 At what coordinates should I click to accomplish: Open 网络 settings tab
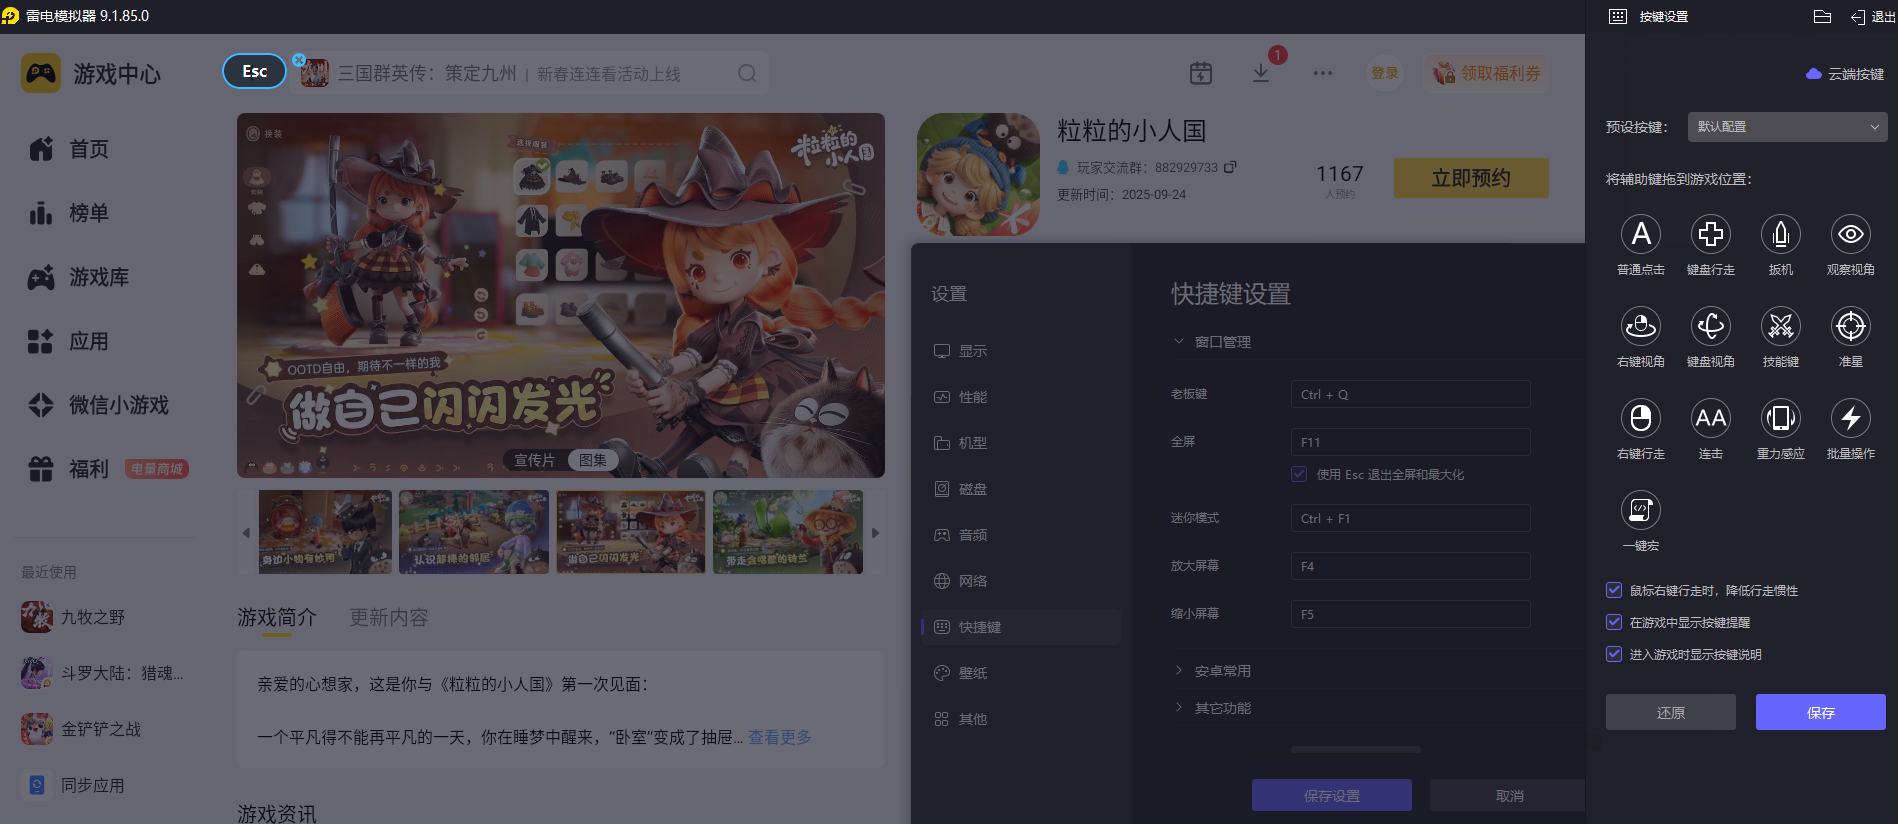pos(1021,581)
